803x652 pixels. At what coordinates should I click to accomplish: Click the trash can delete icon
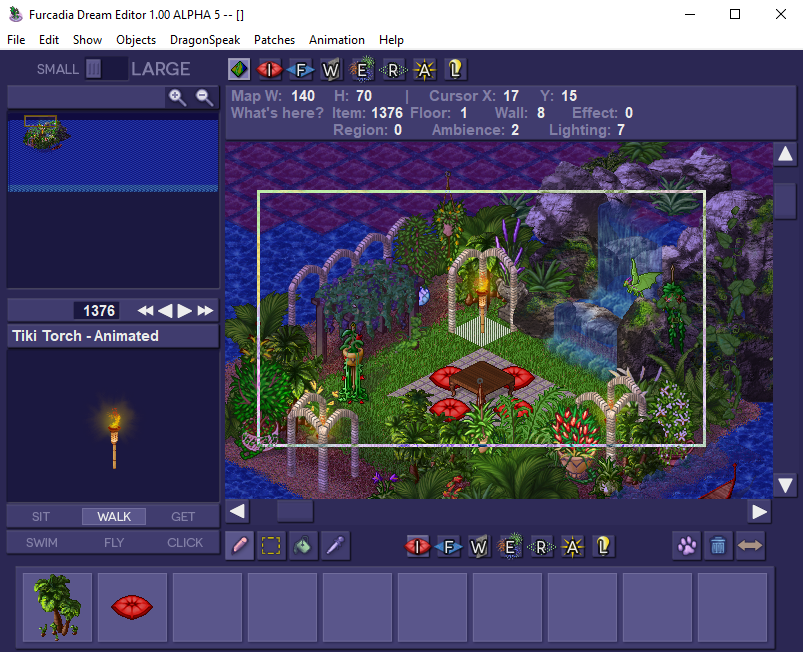(718, 545)
